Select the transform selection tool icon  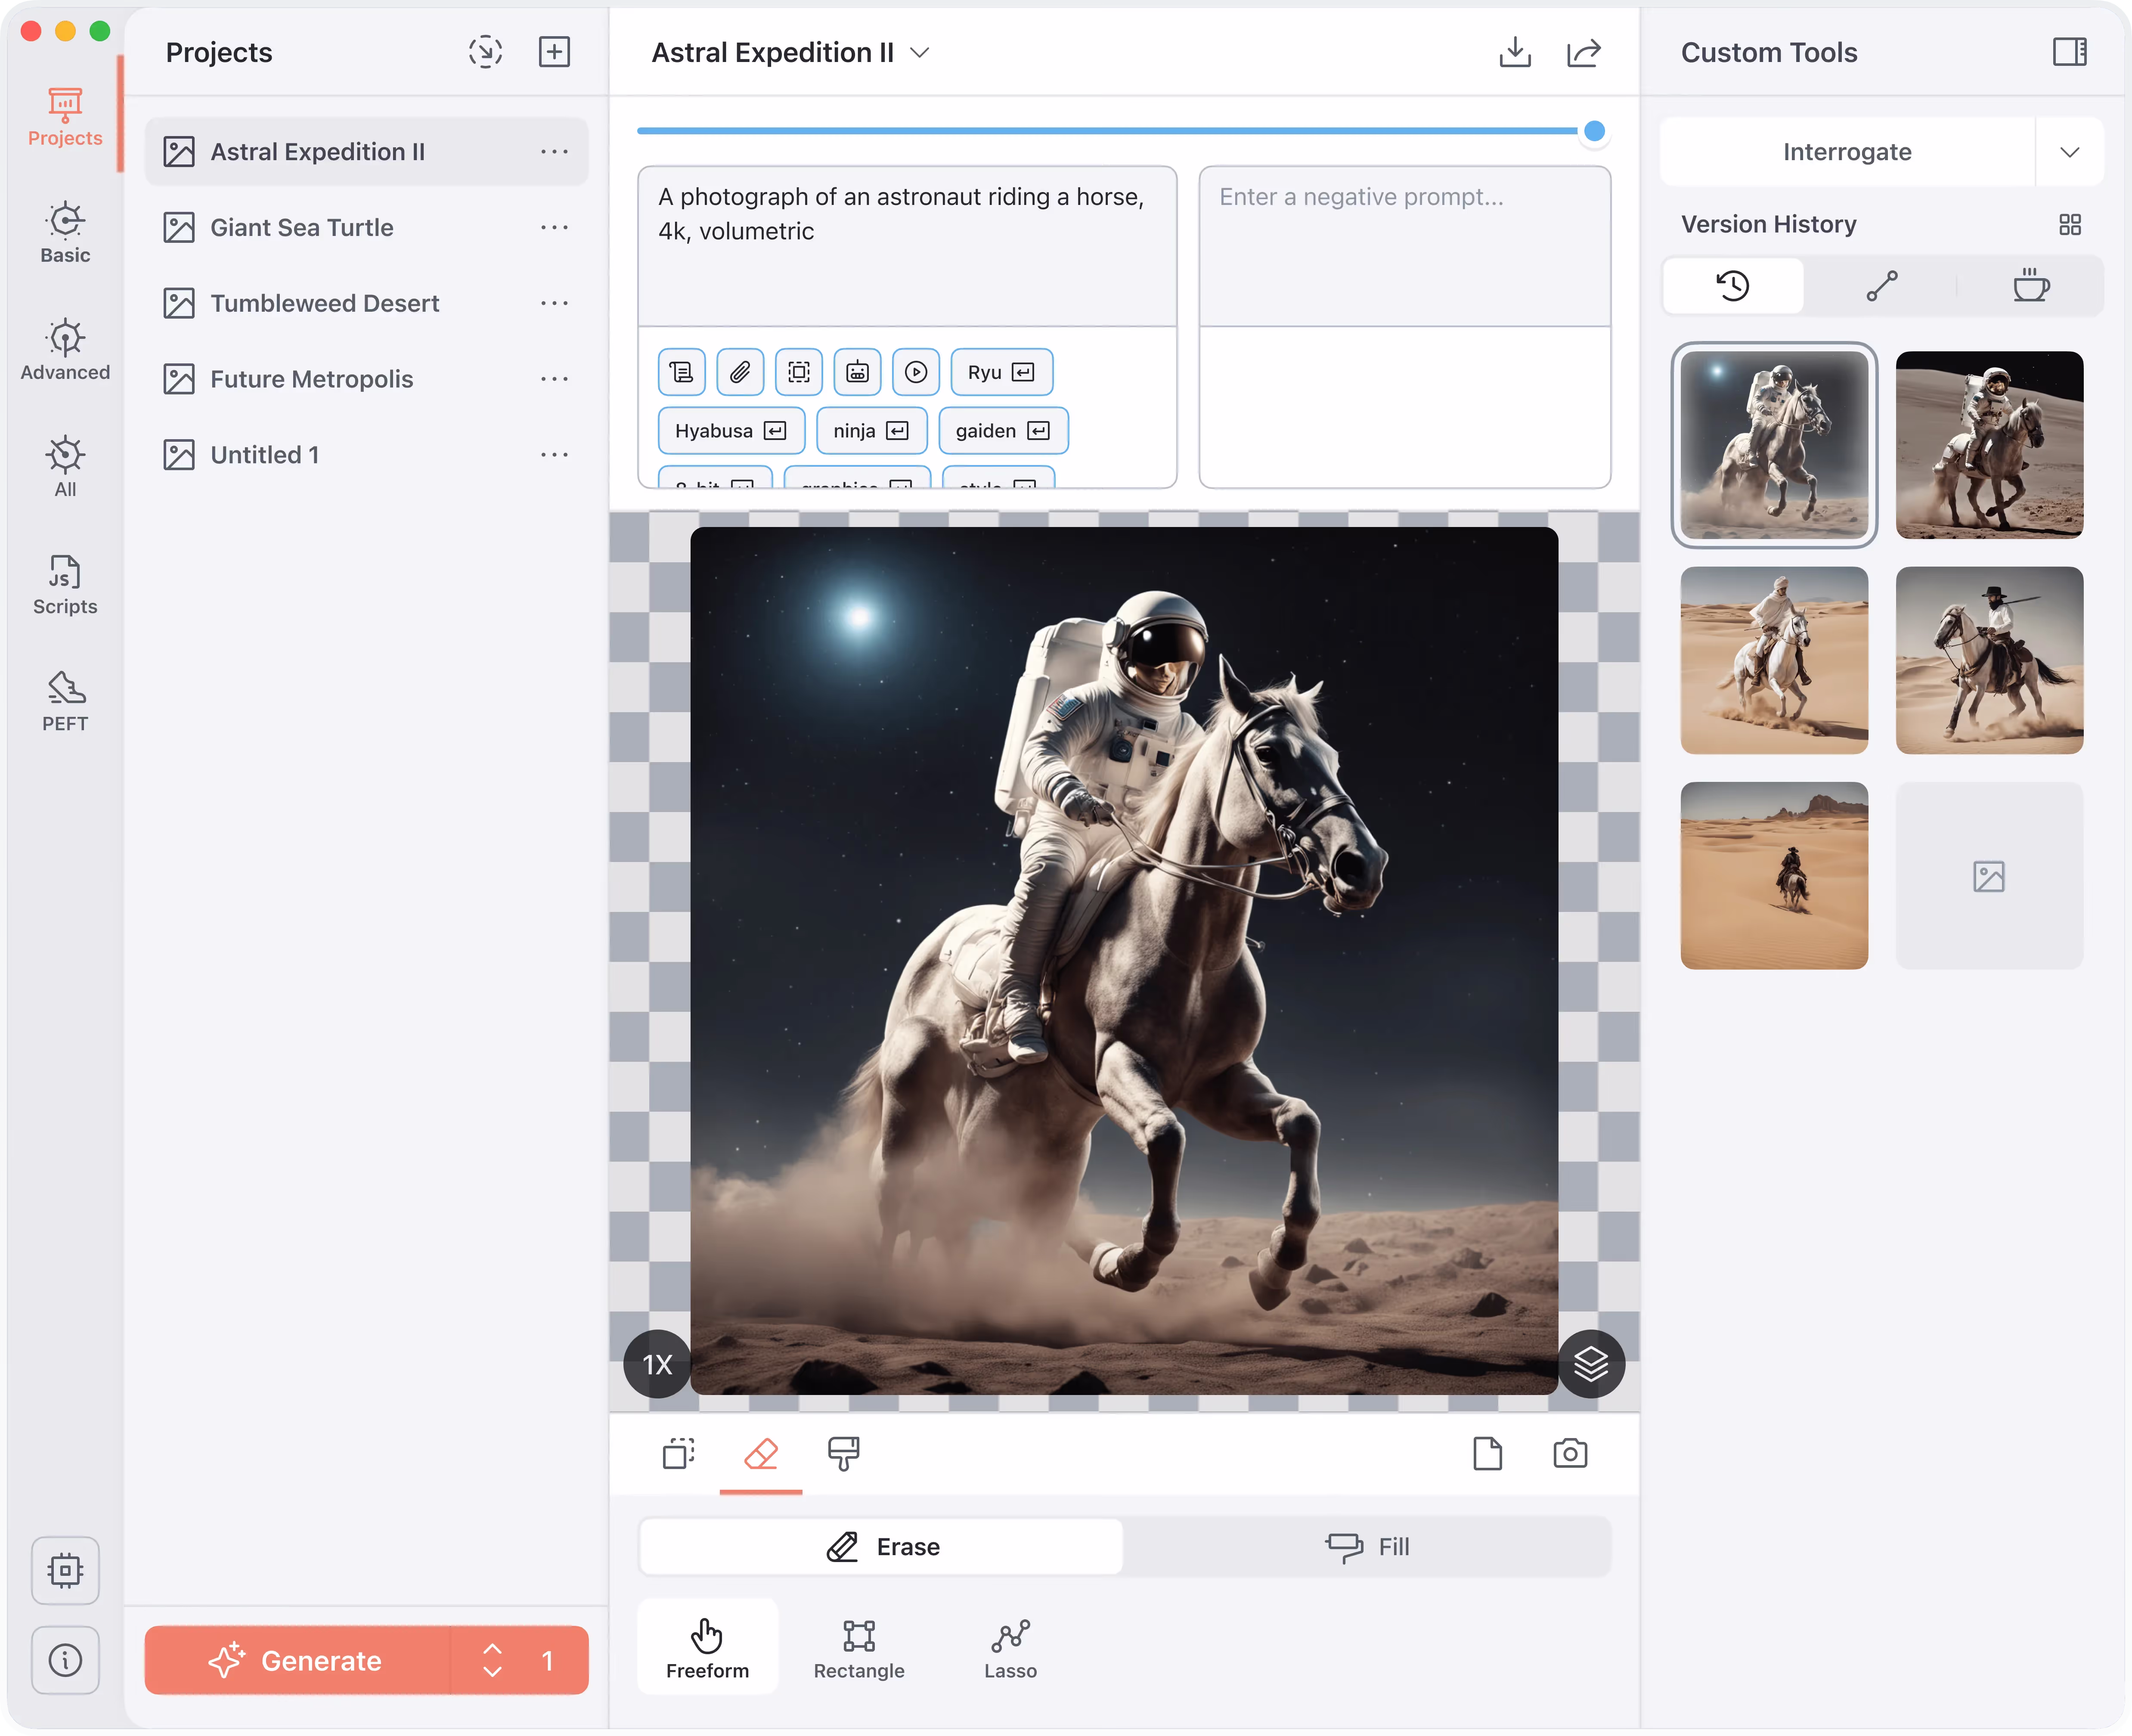coord(679,1454)
